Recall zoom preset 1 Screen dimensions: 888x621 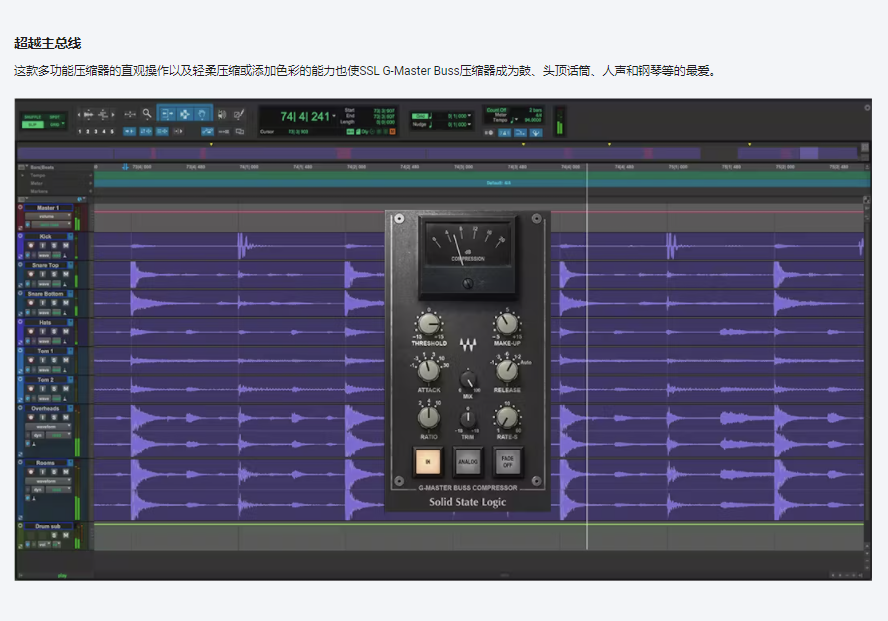(x=80, y=131)
